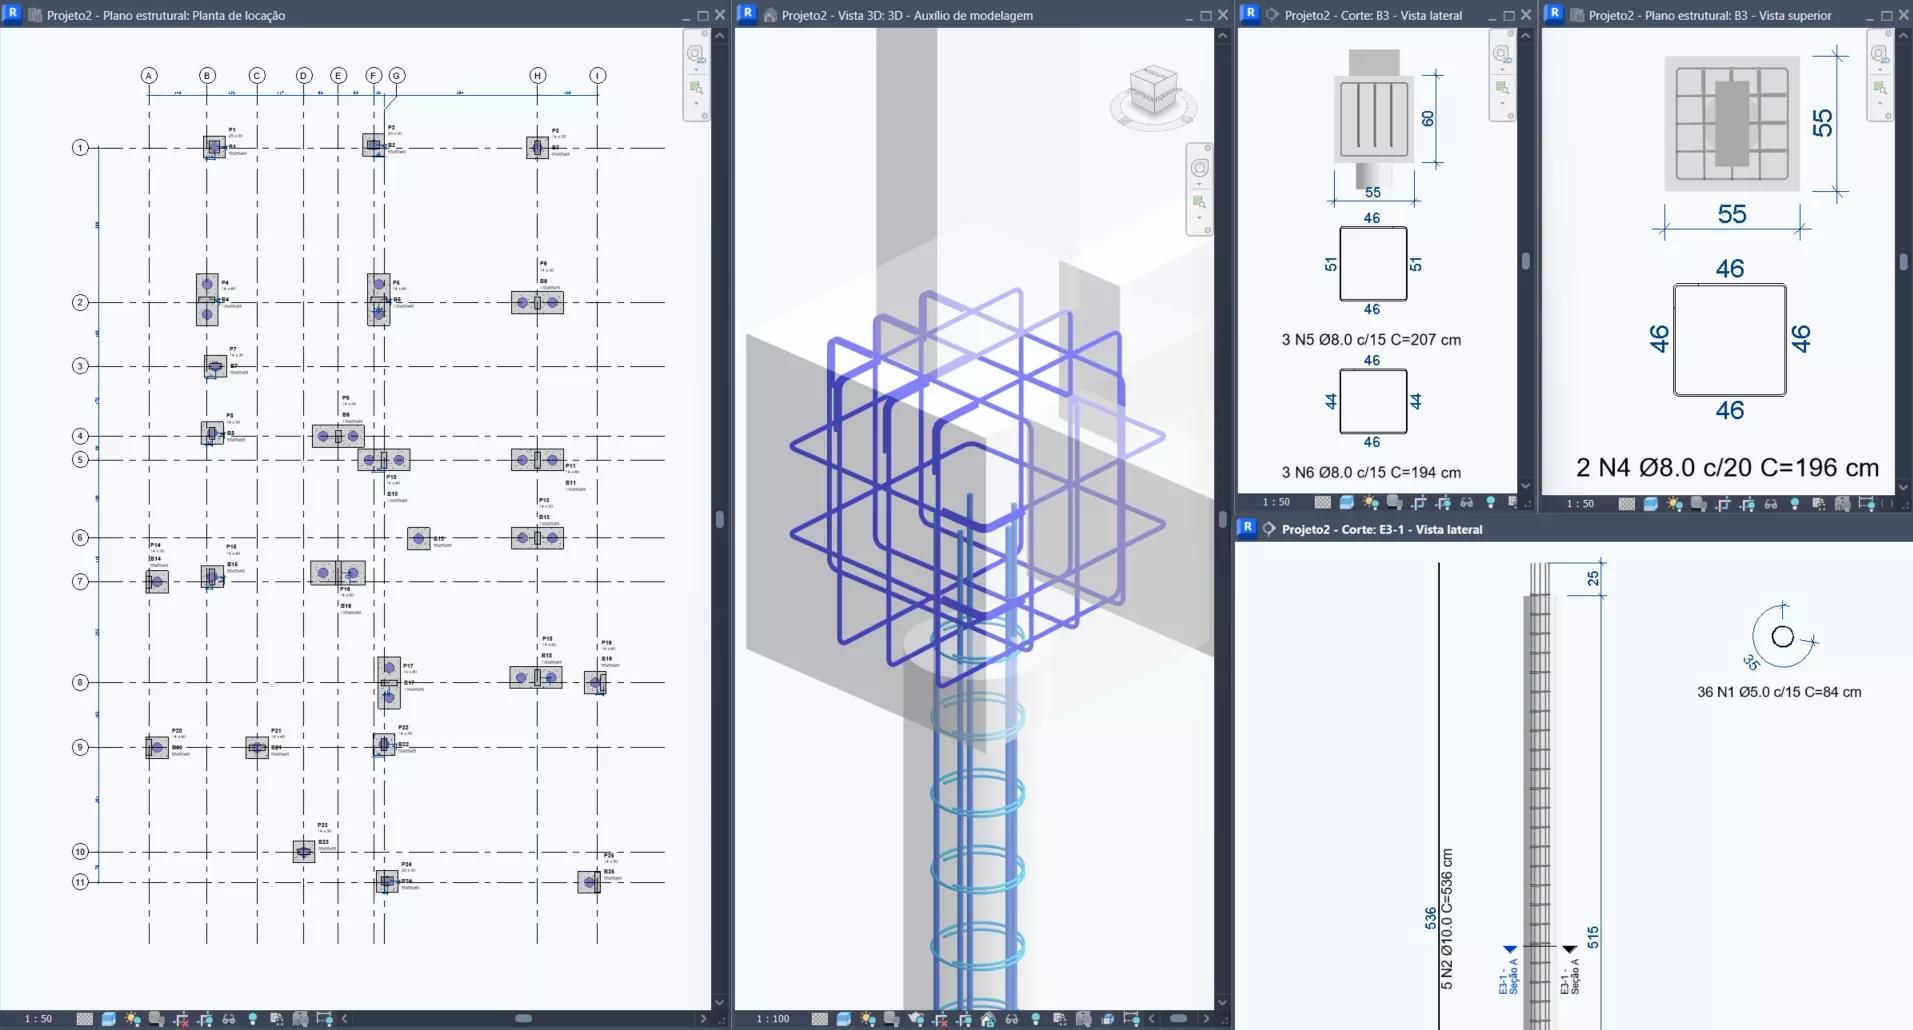
Task: Open scale 1:50 dropdown in Planta de locação
Action: tap(39, 1019)
